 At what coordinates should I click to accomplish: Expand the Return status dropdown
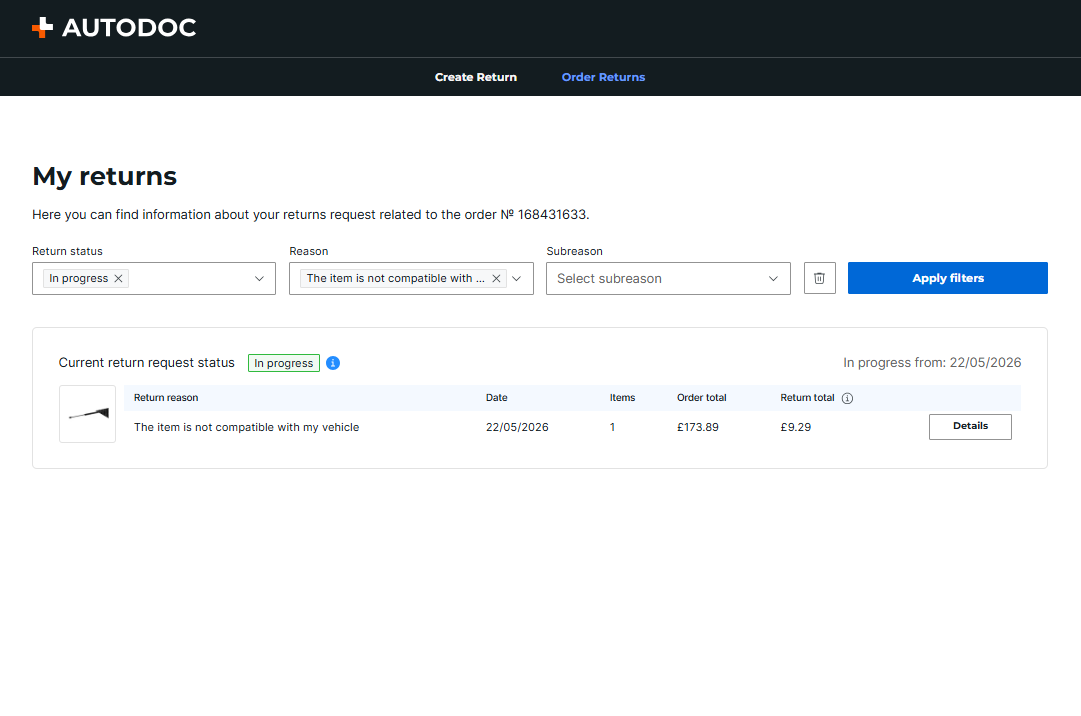[259, 278]
